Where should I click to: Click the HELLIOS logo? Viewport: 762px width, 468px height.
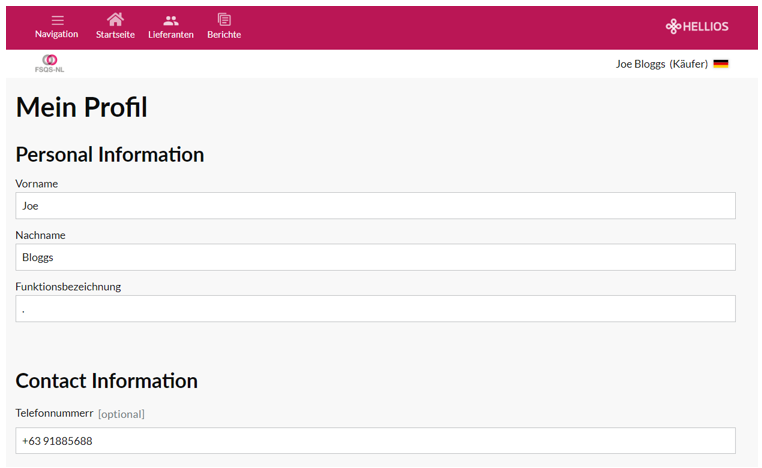tap(697, 26)
